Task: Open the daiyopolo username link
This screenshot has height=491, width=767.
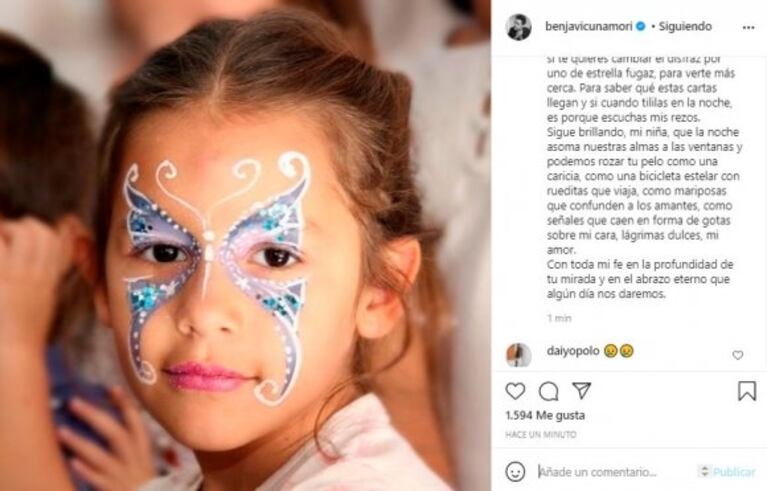Action: 573,351
